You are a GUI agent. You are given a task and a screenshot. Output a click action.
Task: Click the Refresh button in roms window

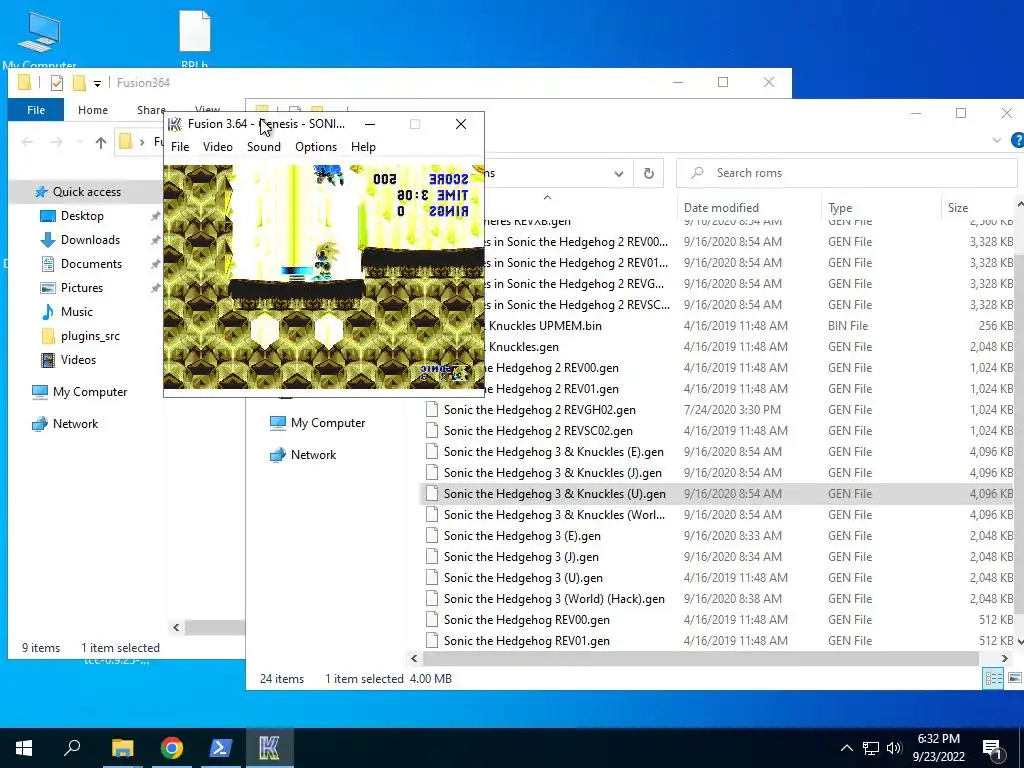tap(648, 174)
